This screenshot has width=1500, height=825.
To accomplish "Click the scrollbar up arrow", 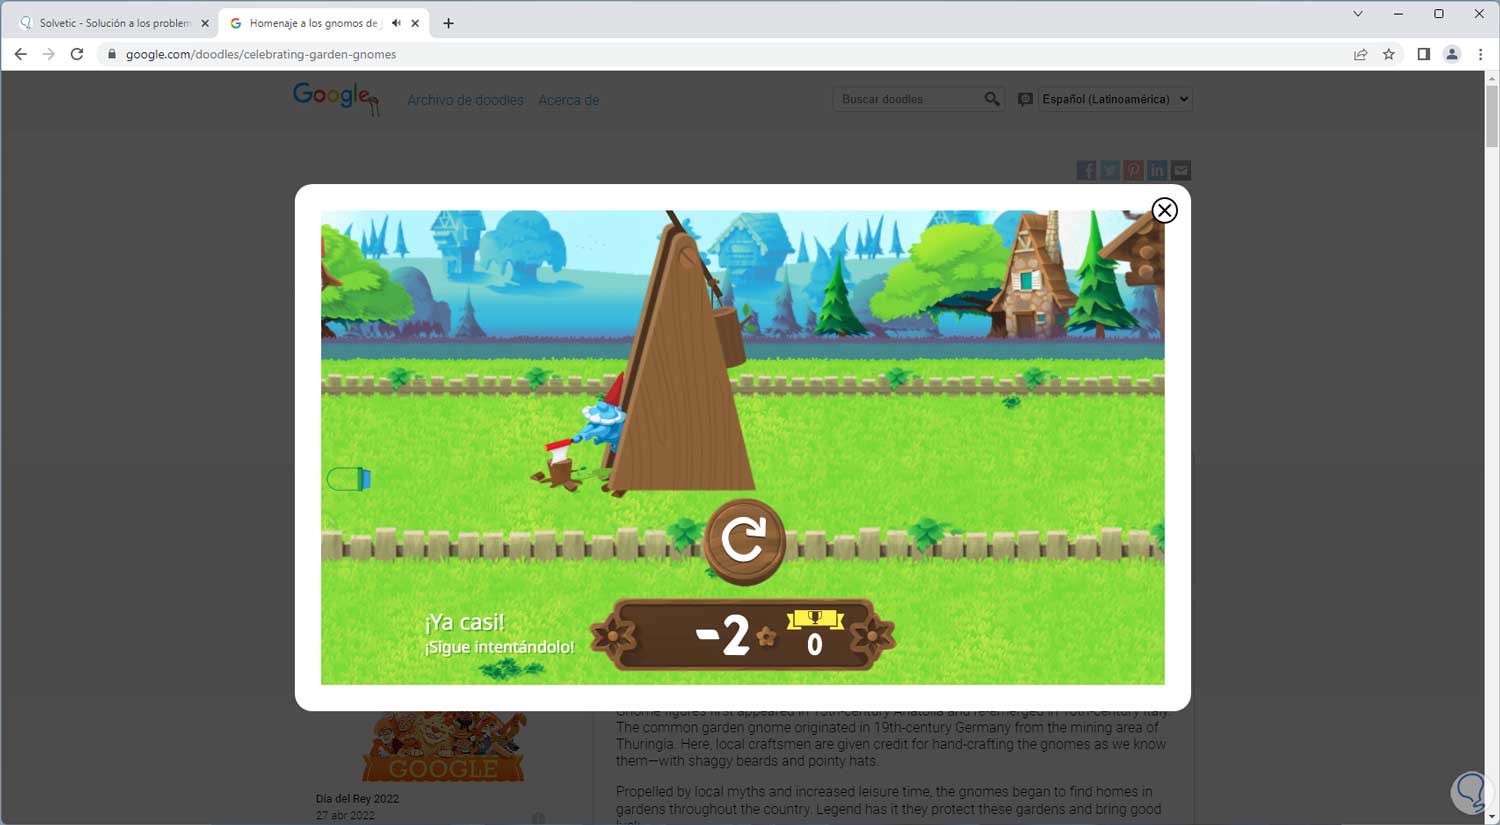I will 1492,78.
